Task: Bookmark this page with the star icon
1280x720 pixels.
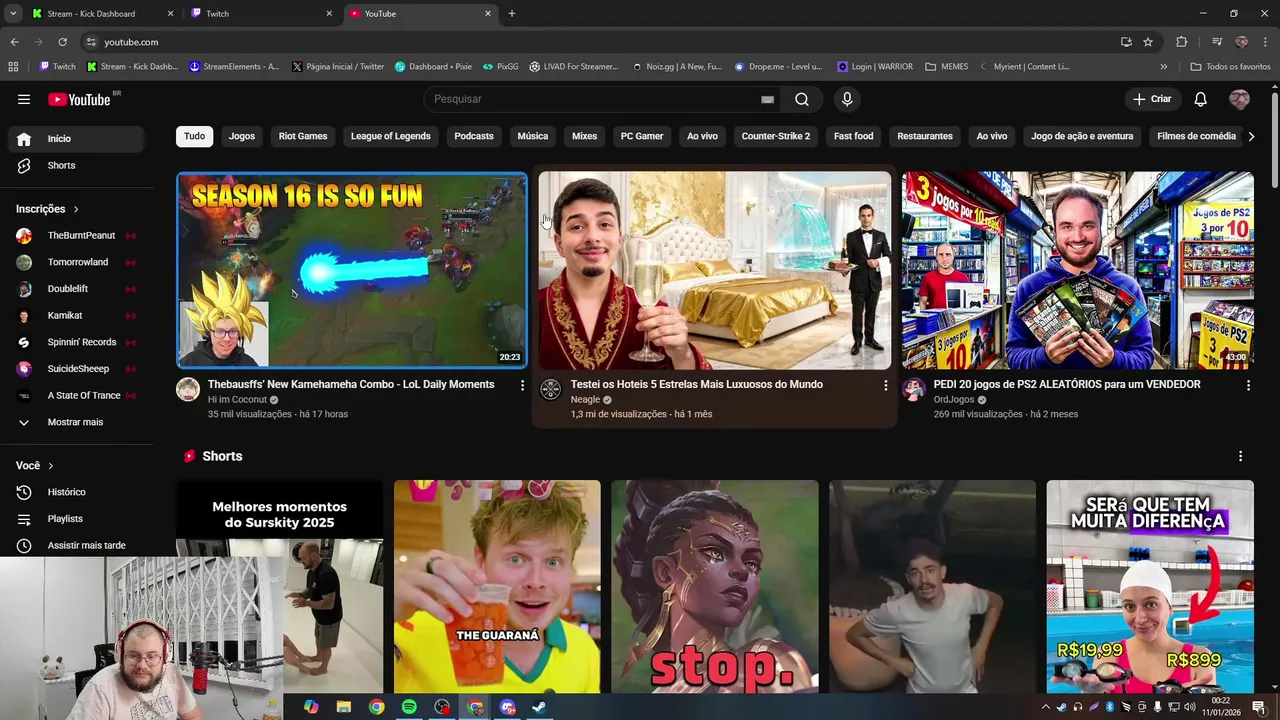Action: [x=1148, y=42]
